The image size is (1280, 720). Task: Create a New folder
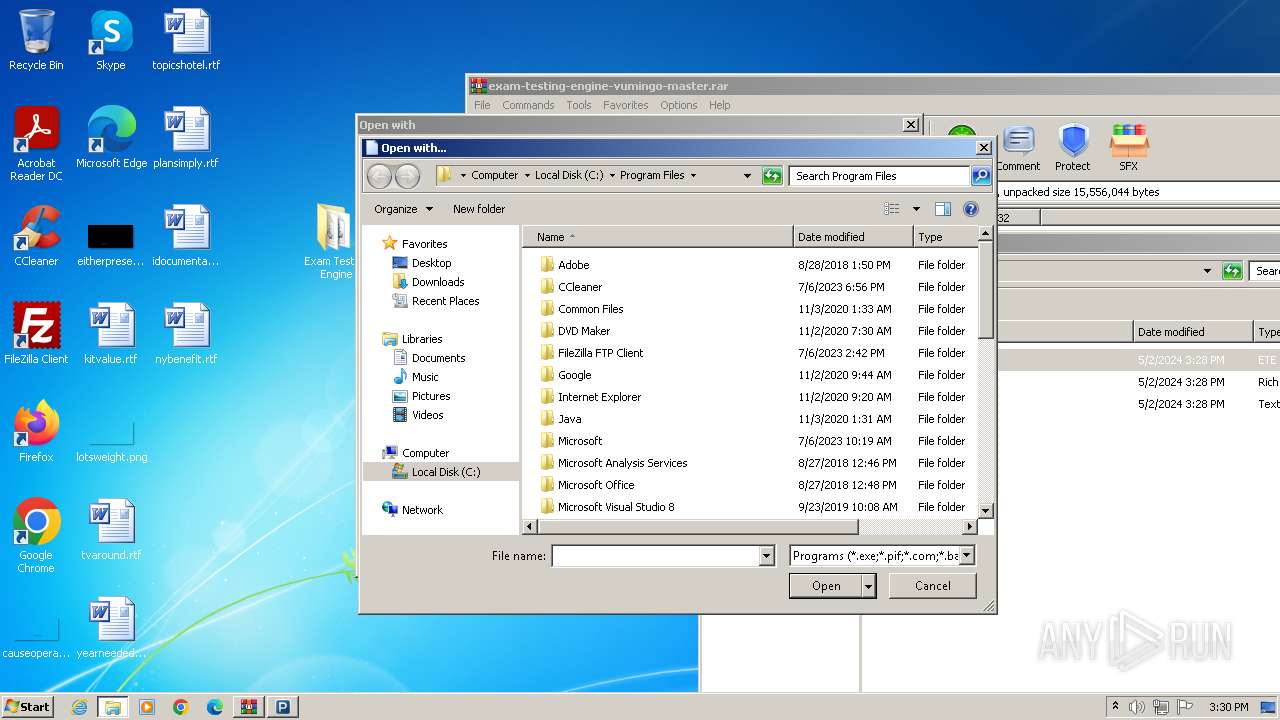[479, 209]
